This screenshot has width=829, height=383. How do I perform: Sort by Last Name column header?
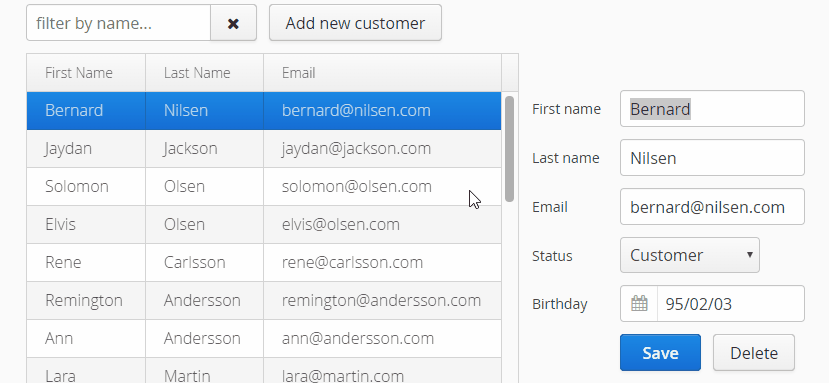coord(205,72)
